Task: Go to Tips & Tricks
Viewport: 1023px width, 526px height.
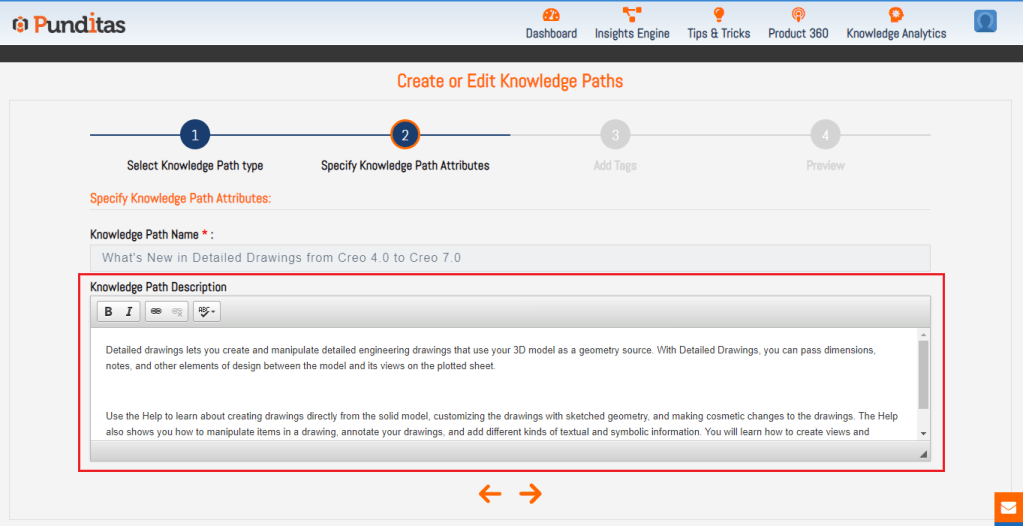Action: [718, 23]
